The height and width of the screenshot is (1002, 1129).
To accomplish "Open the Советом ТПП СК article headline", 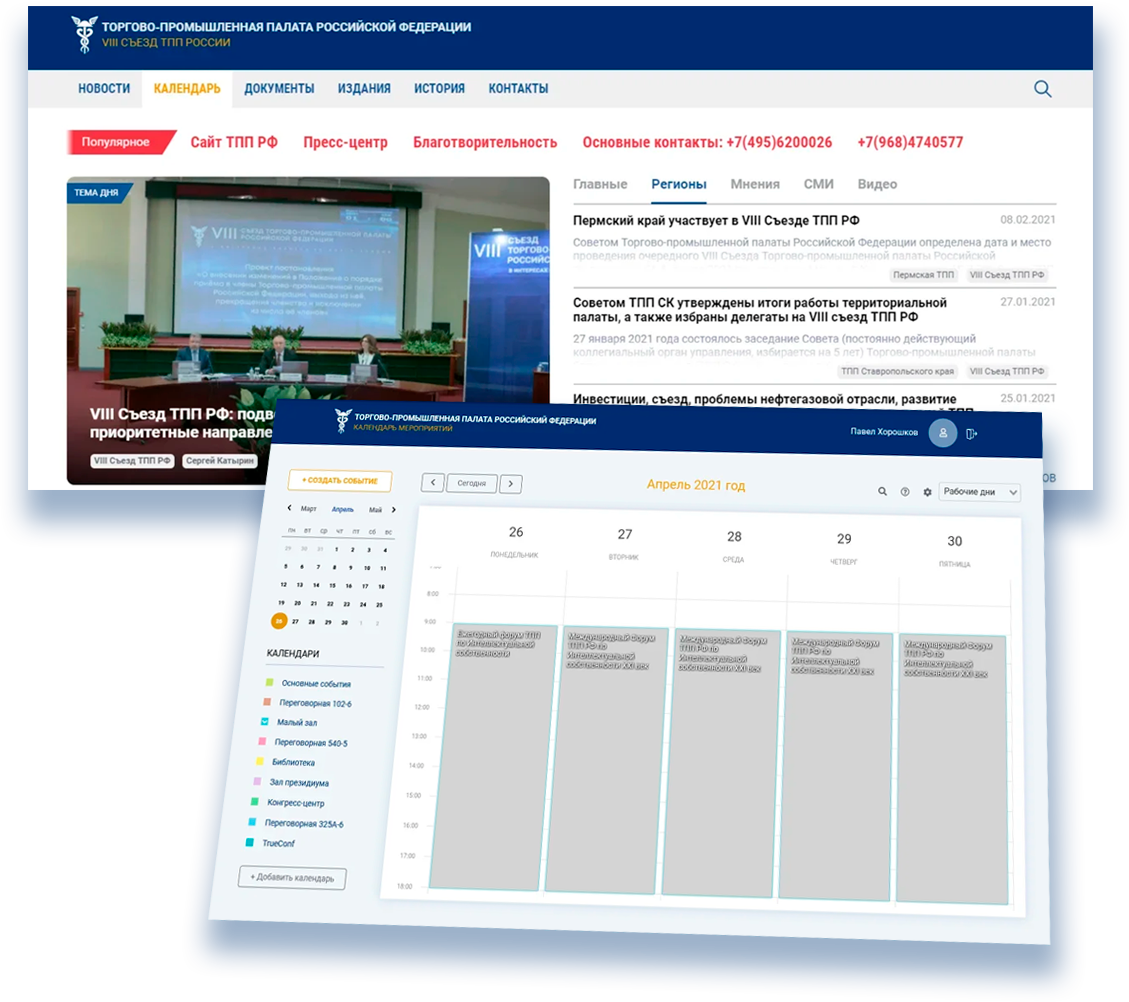I will [x=760, y=310].
